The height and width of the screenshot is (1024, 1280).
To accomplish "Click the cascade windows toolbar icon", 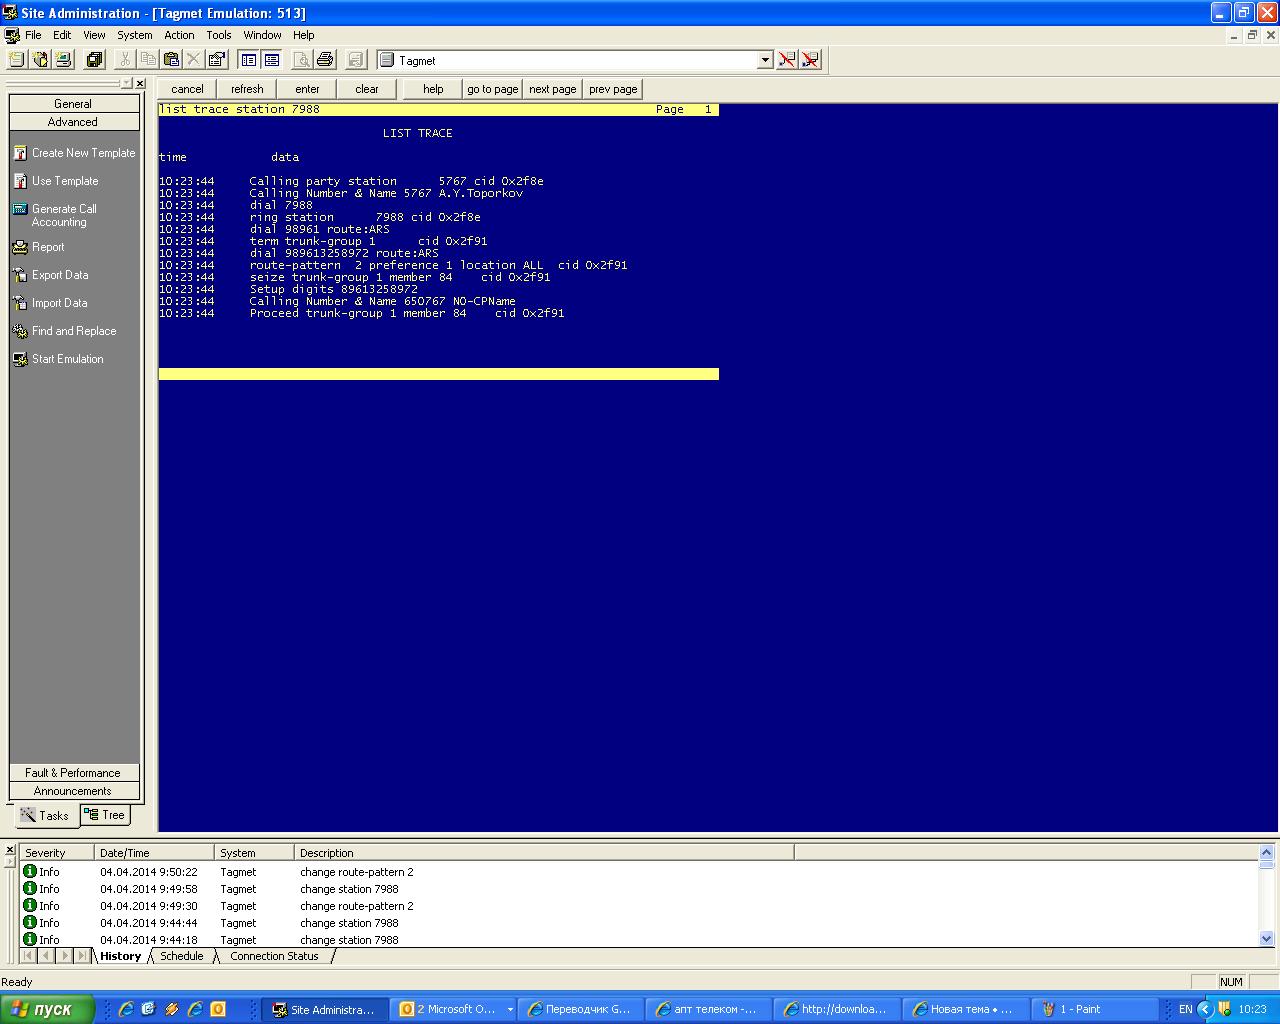I will [95, 60].
